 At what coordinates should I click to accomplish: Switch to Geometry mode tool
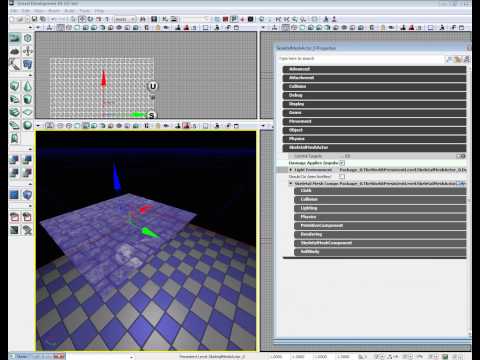pyautogui.click(x=28, y=38)
